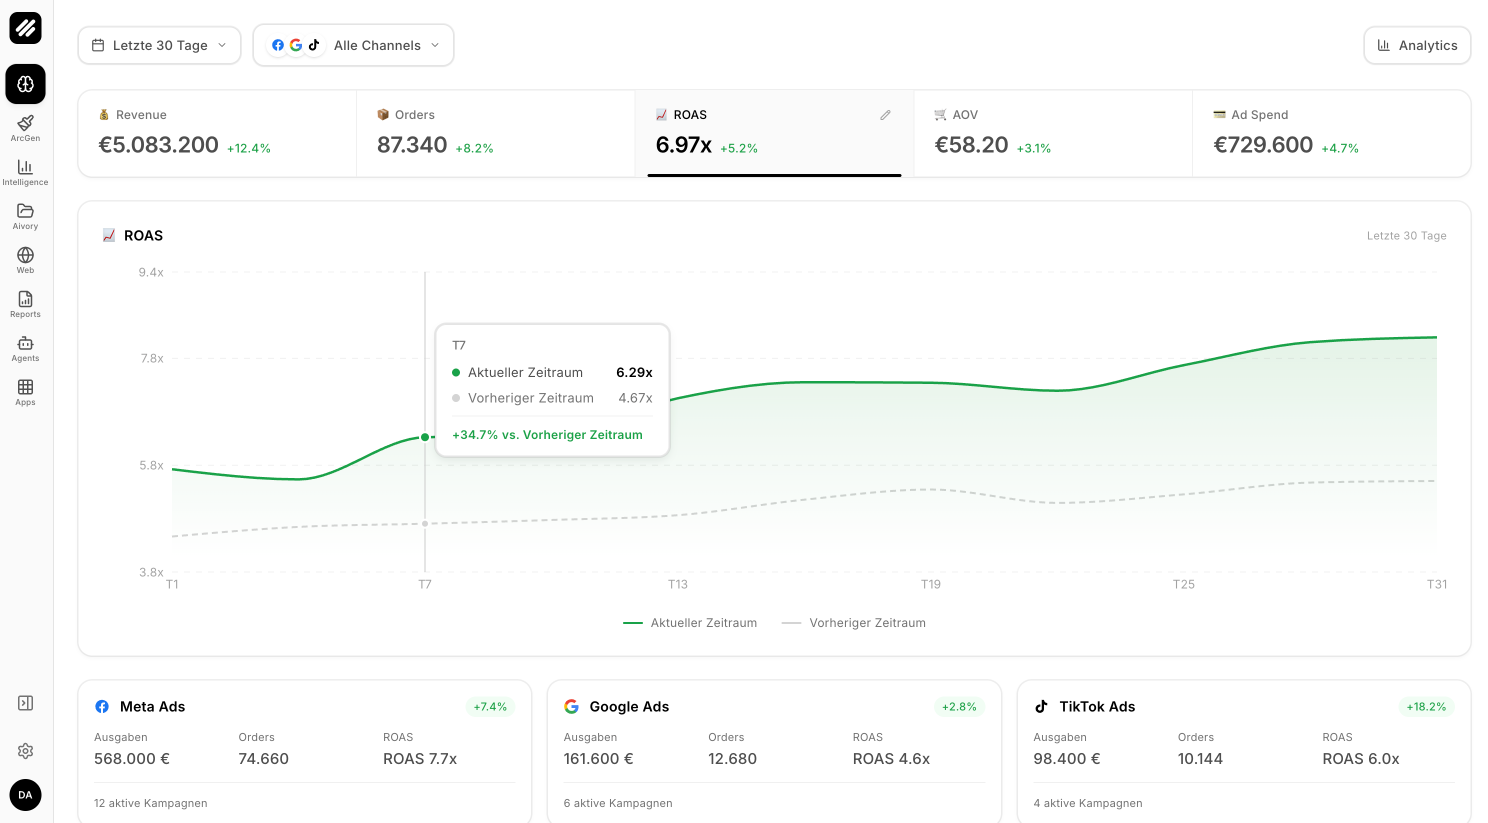Image resolution: width=1488 pixels, height=823 pixels.
Task: Open the Apps grid icon
Action: point(25,391)
